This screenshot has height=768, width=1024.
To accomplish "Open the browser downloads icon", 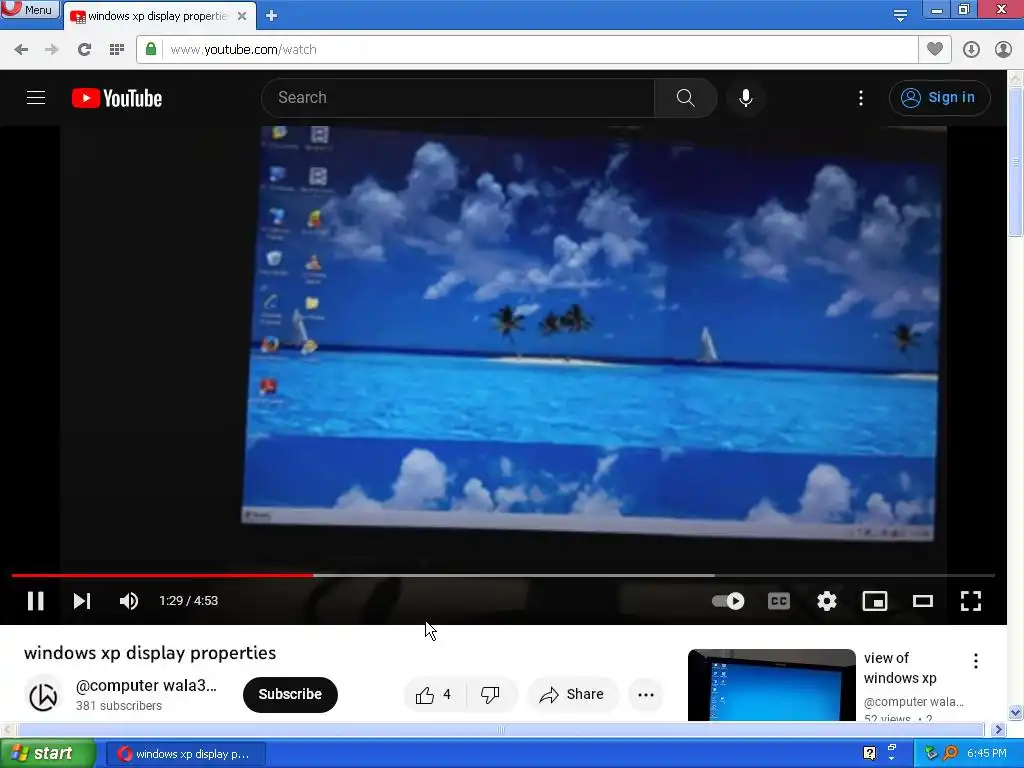I will (x=971, y=50).
